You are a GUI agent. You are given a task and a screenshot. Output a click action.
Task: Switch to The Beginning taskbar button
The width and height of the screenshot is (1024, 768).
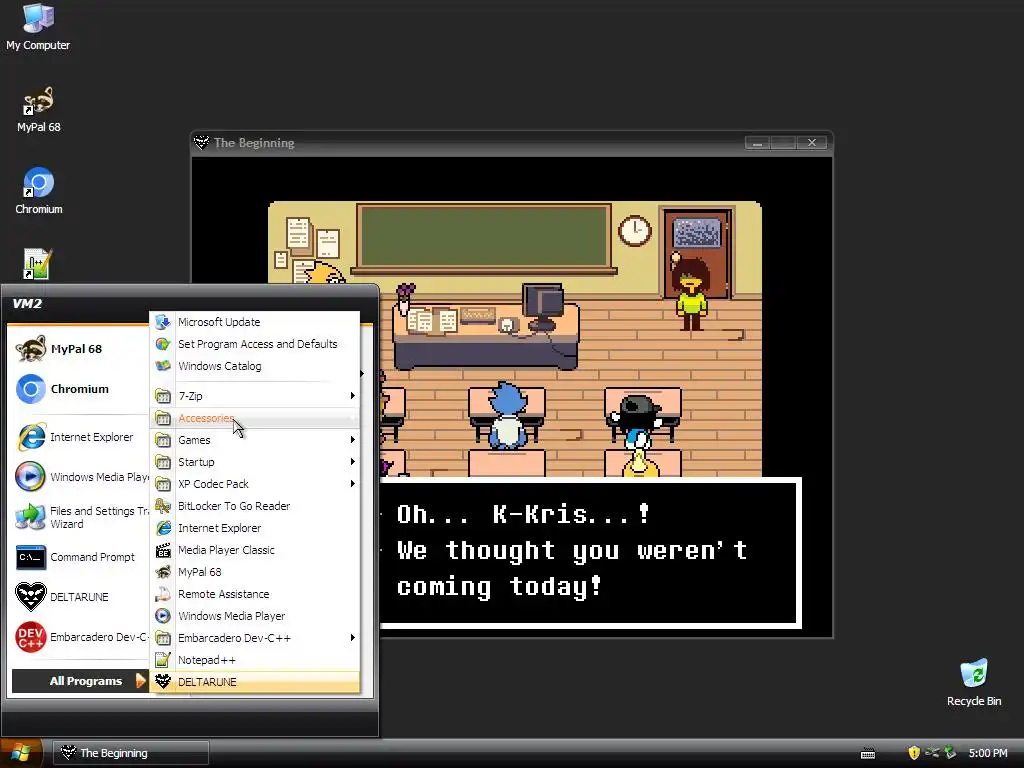(131, 753)
